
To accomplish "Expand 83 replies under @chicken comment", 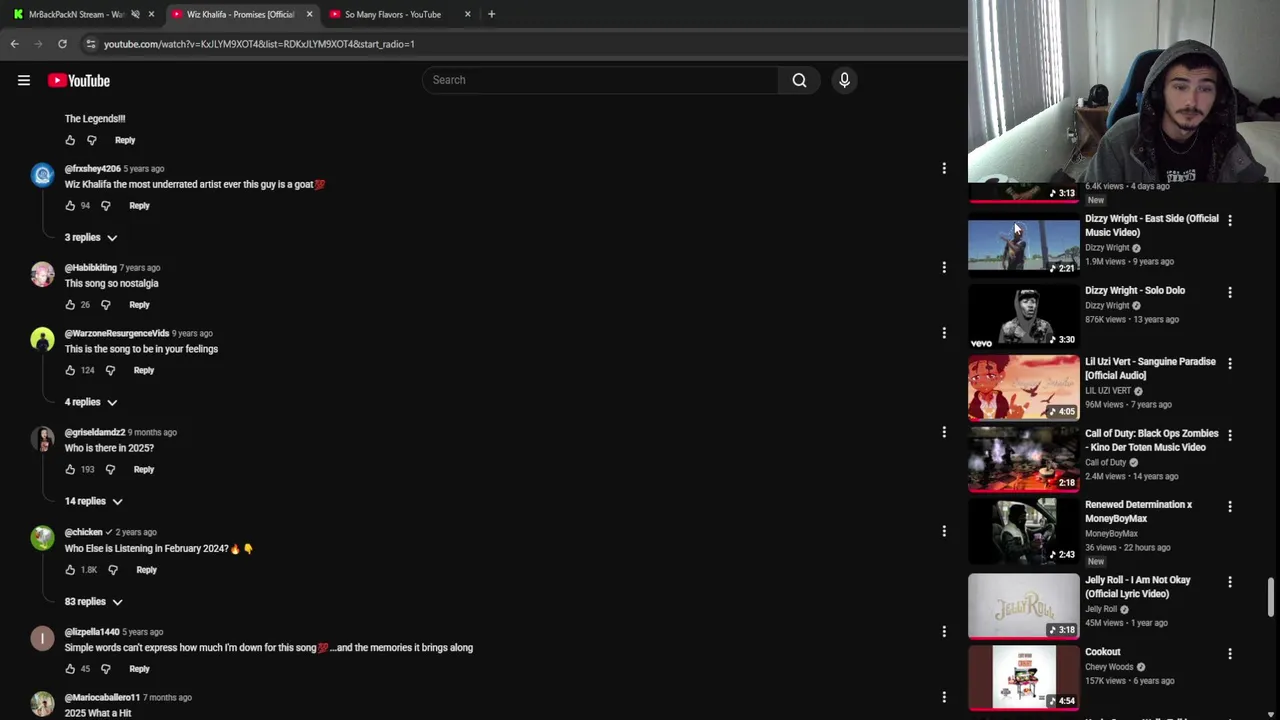I will [94, 602].
